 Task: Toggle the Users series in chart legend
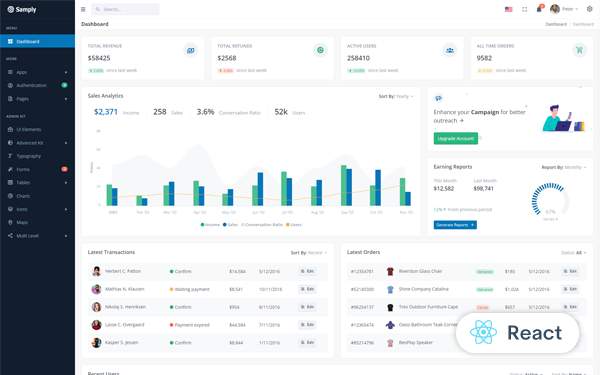[x=293, y=225]
